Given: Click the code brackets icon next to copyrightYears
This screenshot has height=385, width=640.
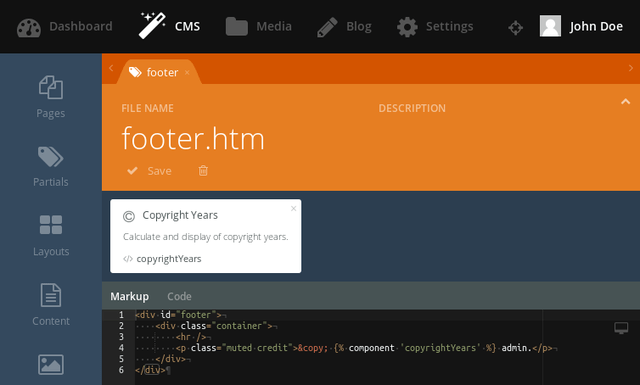Looking at the screenshot, I should (x=128, y=259).
